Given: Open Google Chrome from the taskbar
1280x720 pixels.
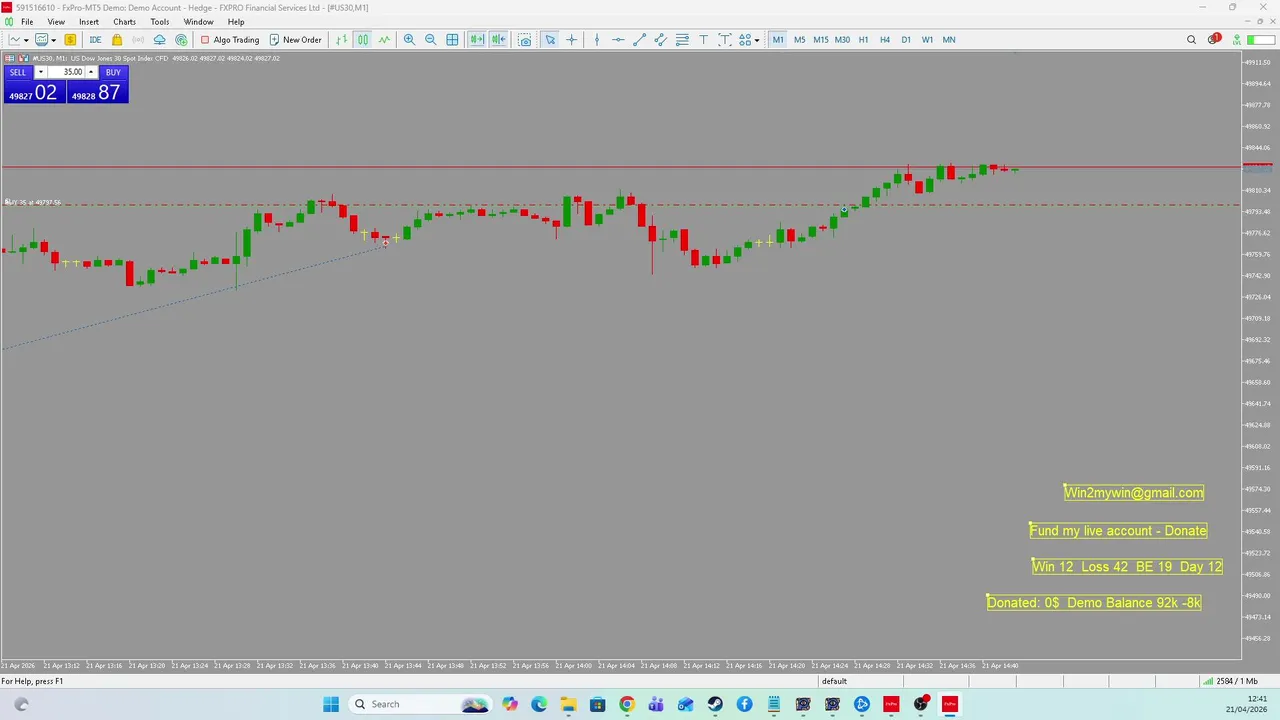Looking at the screenshot, I should point(626,704).
